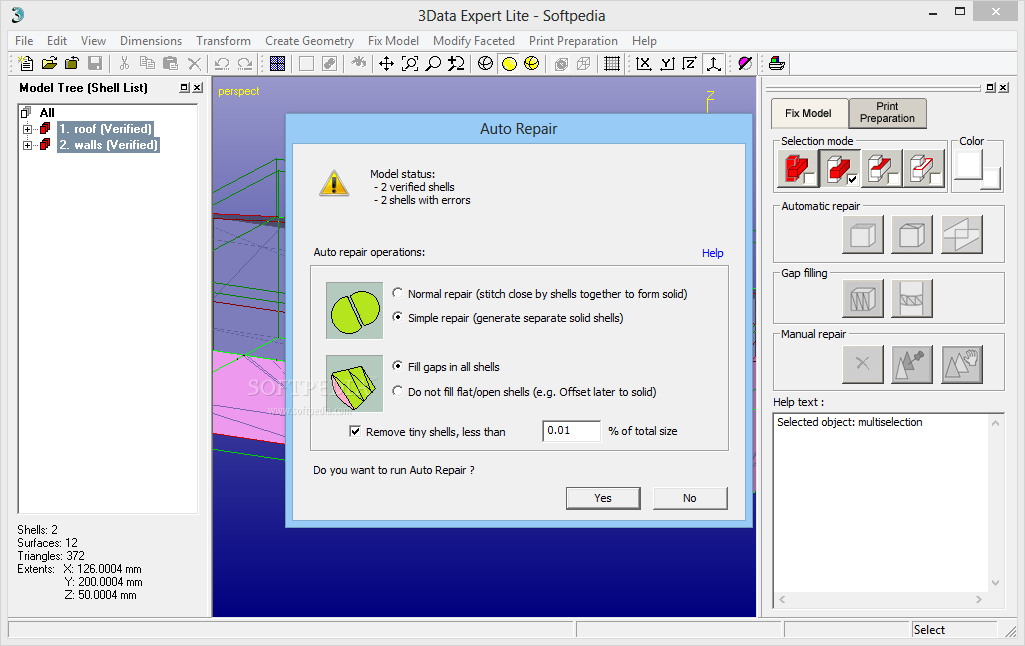Click the Delete X toolbar icon
1025x646 pixels.
[x=194, y=63]
